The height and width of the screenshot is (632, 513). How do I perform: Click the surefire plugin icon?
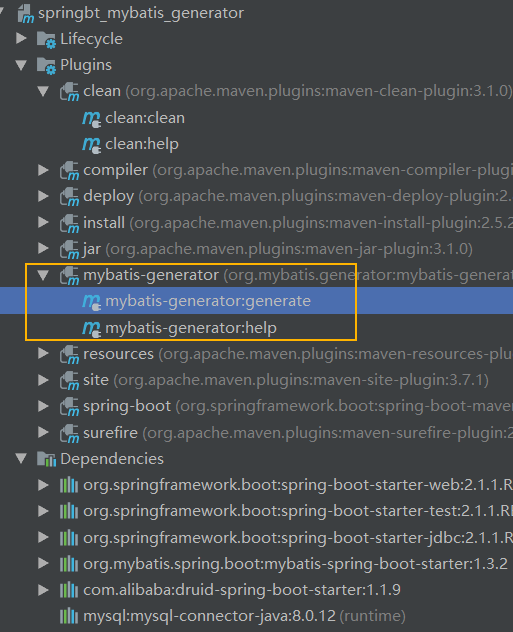[x=69, y=433]
